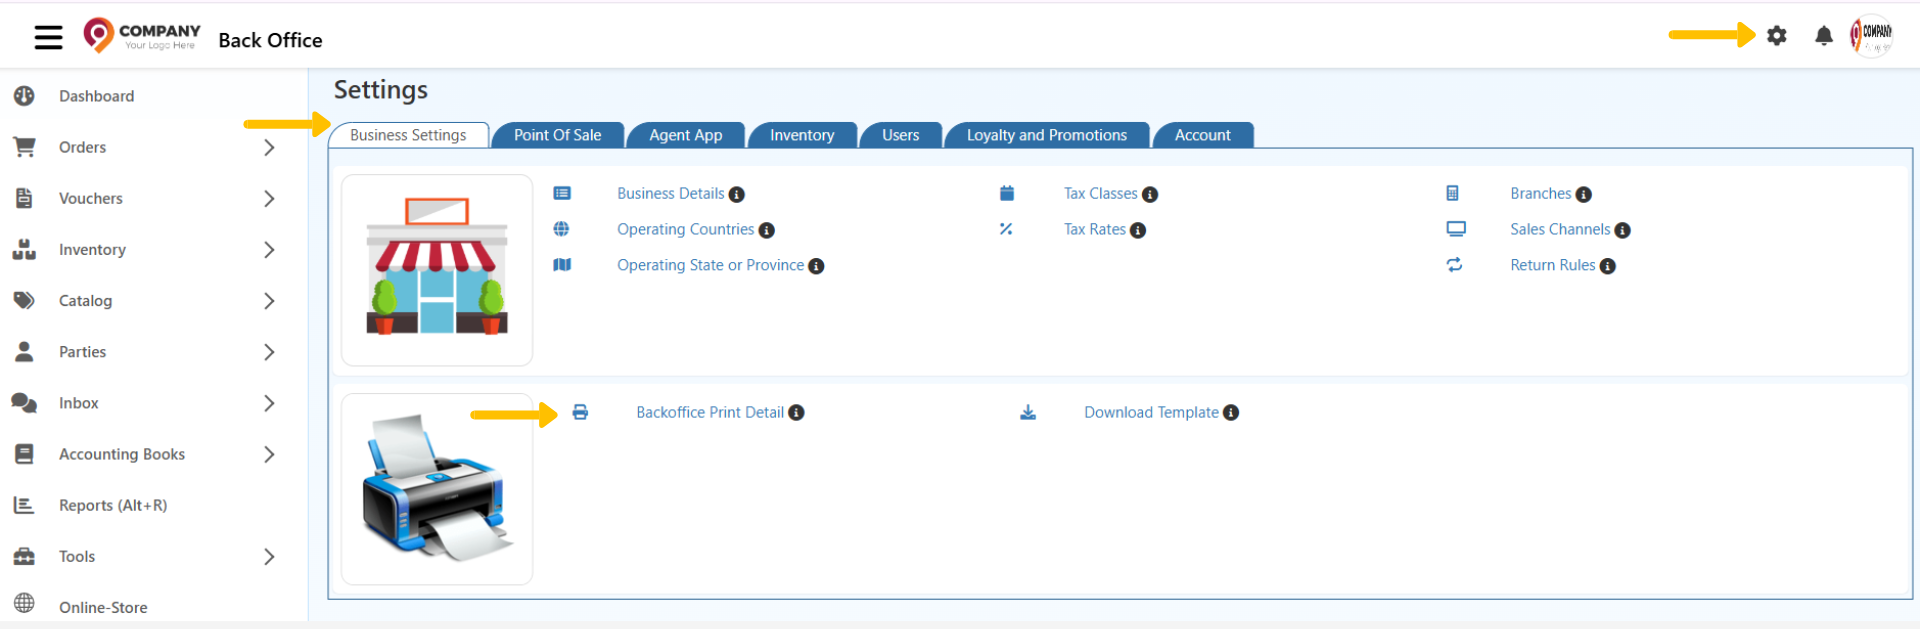Open the notifications bell

click(x=1824, y=36)
